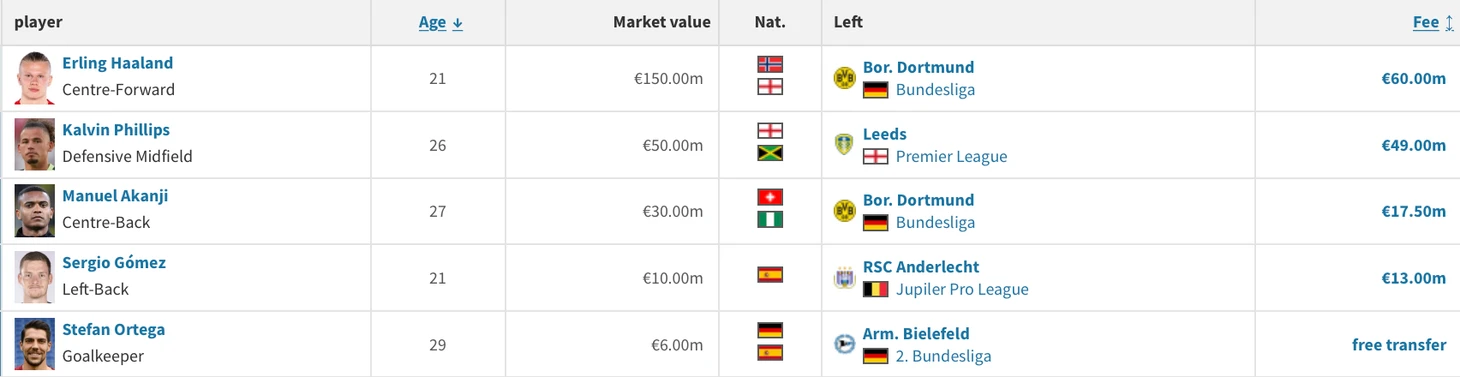Click the €60.00m fee for Haaland
1460x377 pixels.
tap(1413, 78)
